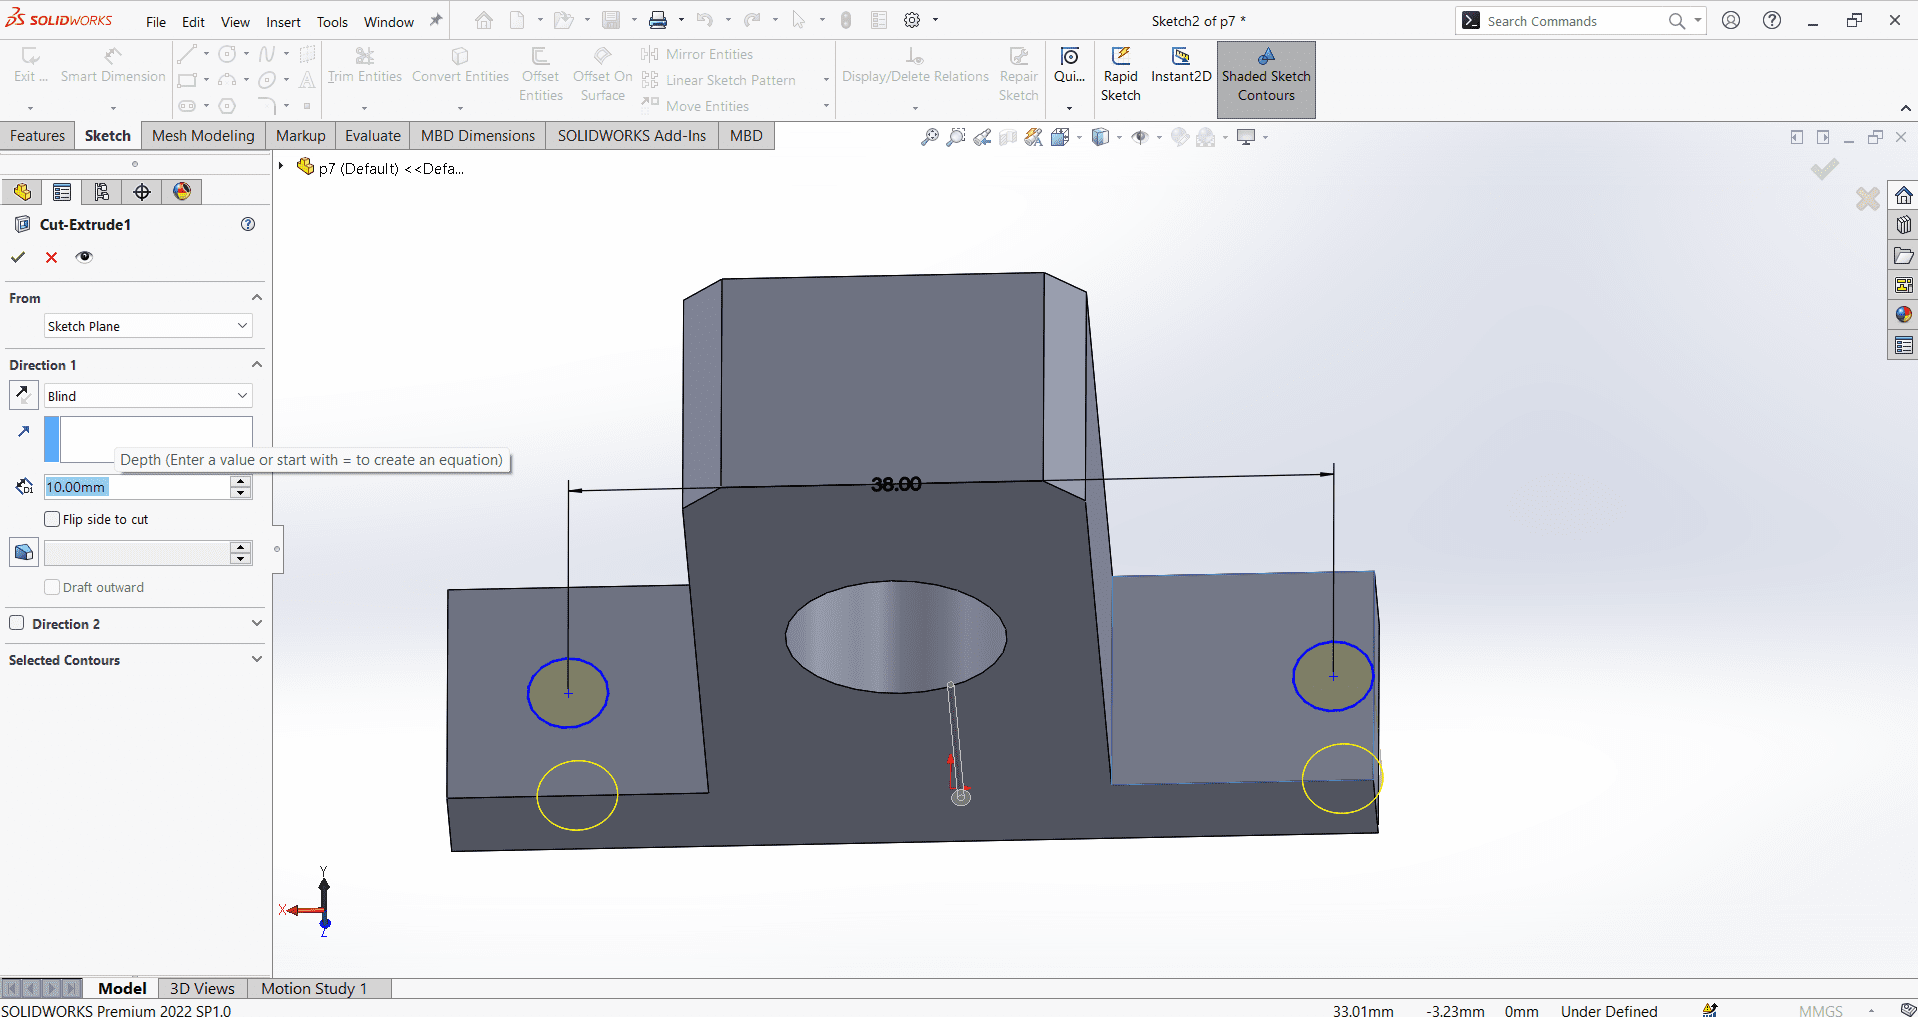This screenshot has height=1017, width=1918.
Task: Open the Options gear icon
Action: point(912,20)
